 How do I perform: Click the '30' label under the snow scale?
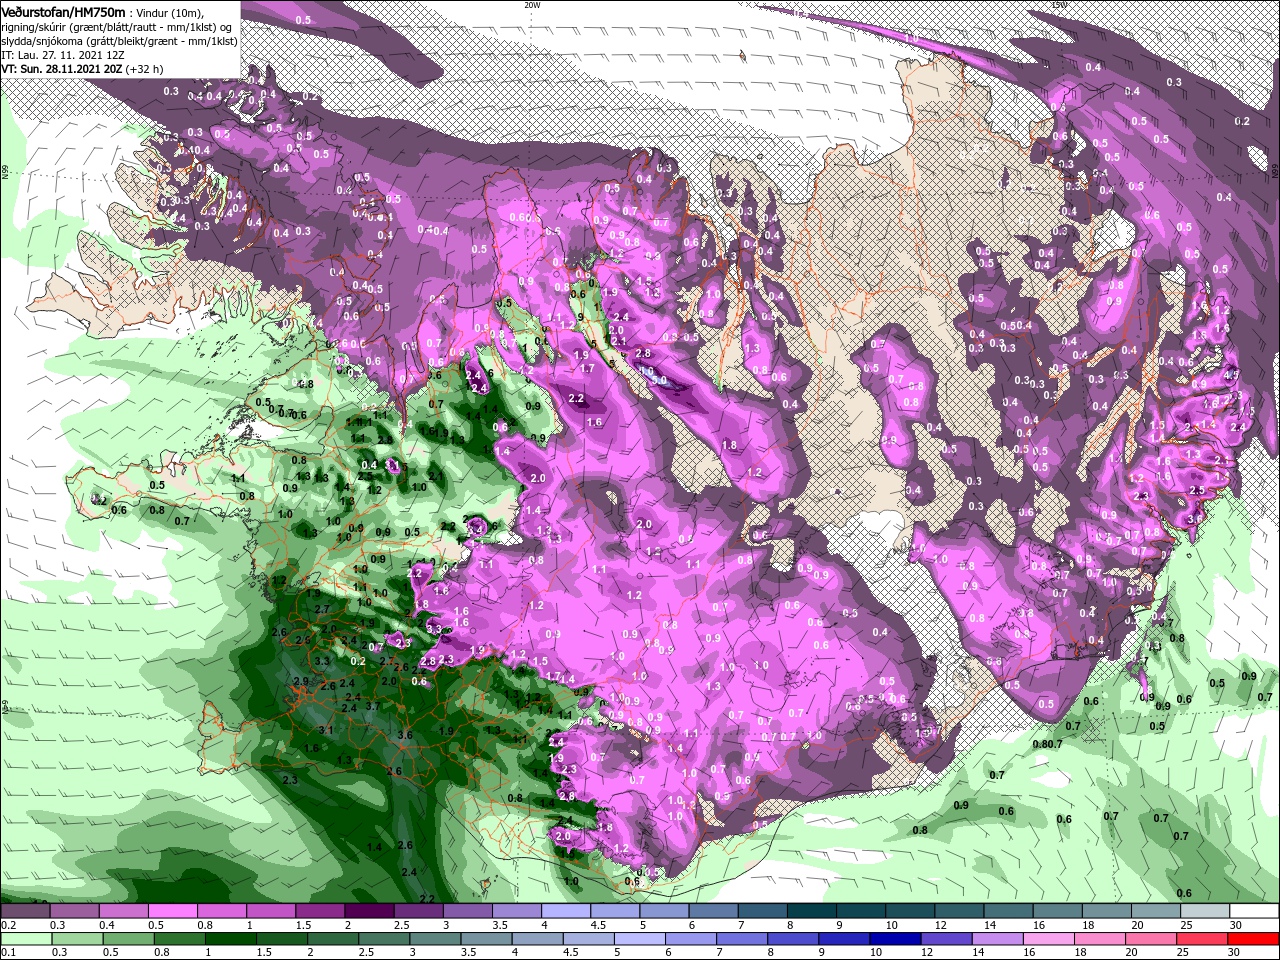pos(1235,925)
